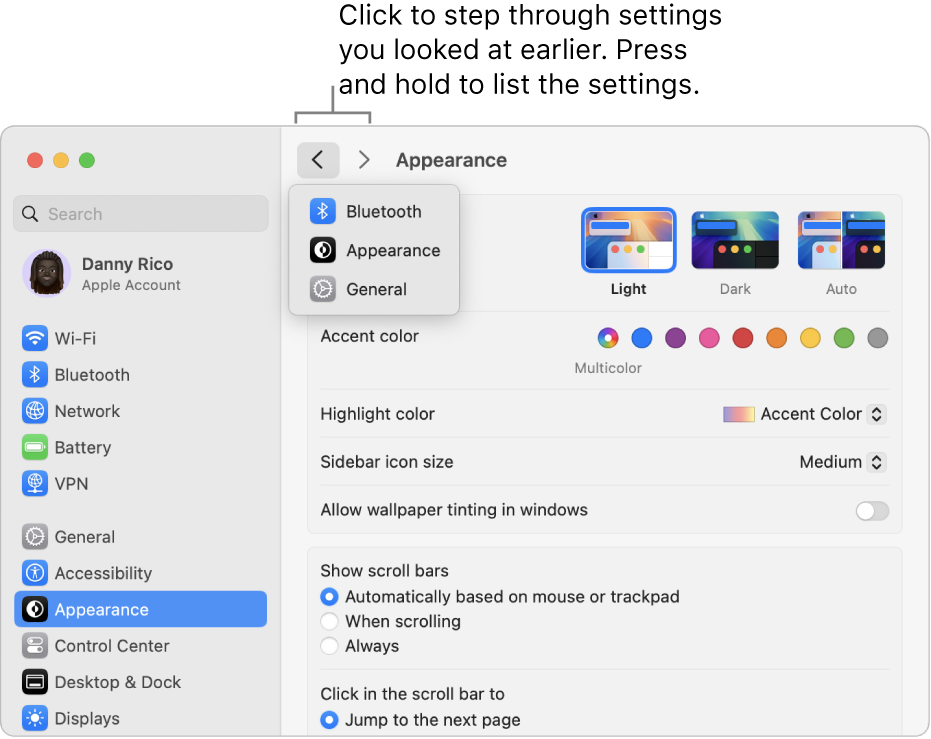Screen dimensions: 931x739
Task: Click the Control Center icon in the sidebar
Action: pyautogui.click(x=35, y=646)
